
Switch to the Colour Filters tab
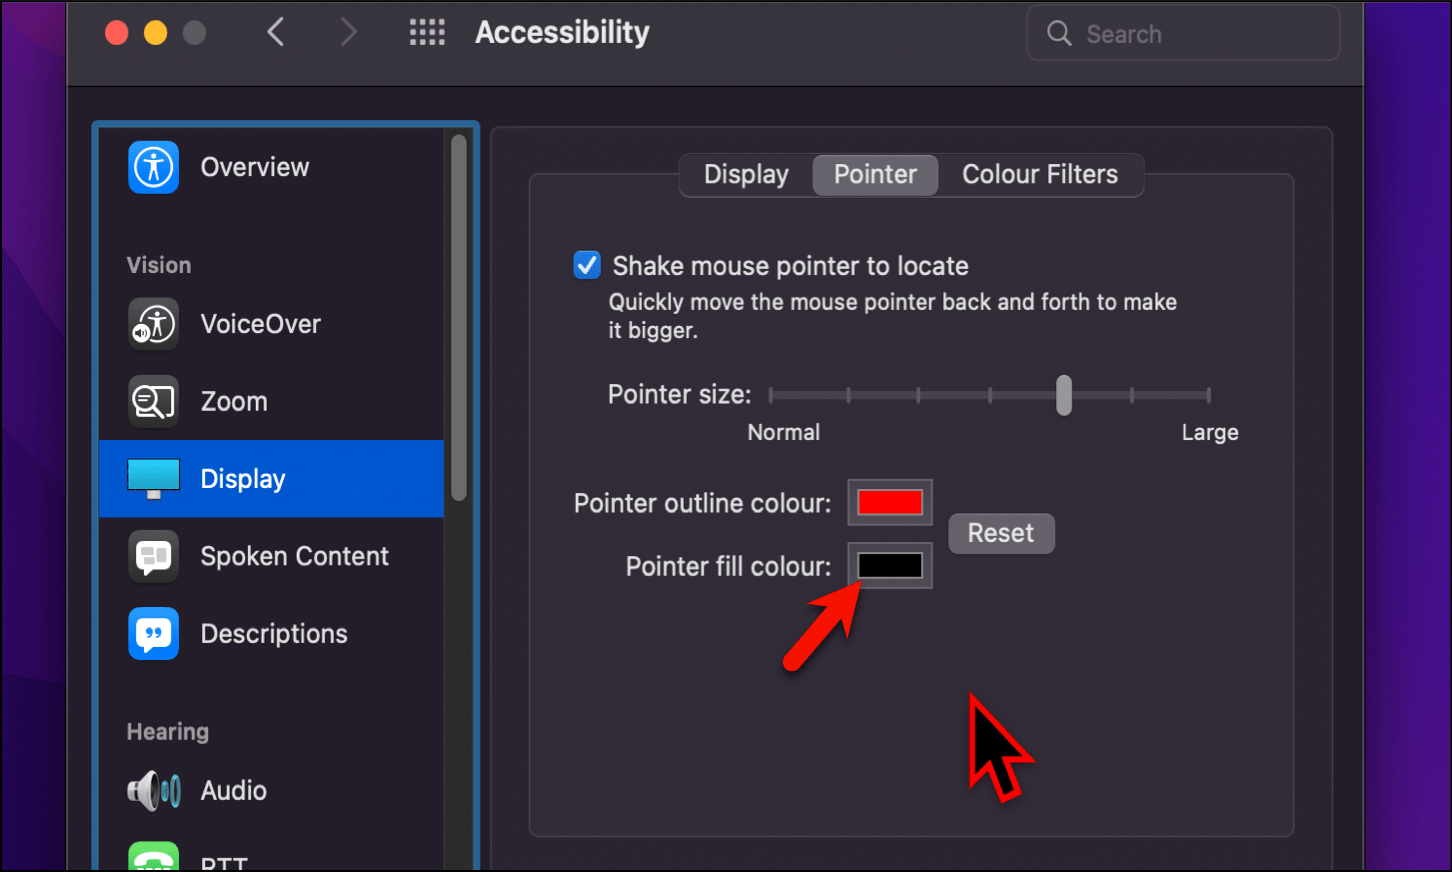pyautogui.click(x=1040, y=174)
